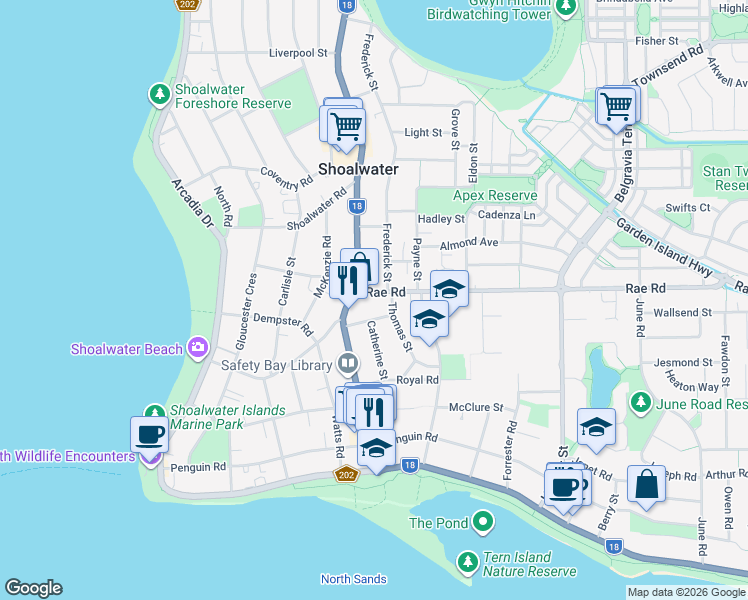Select the shopping bag marker beside Frederick St
Image resolution: width=748 pixels, height=600 pixels.
click(367, 261)
